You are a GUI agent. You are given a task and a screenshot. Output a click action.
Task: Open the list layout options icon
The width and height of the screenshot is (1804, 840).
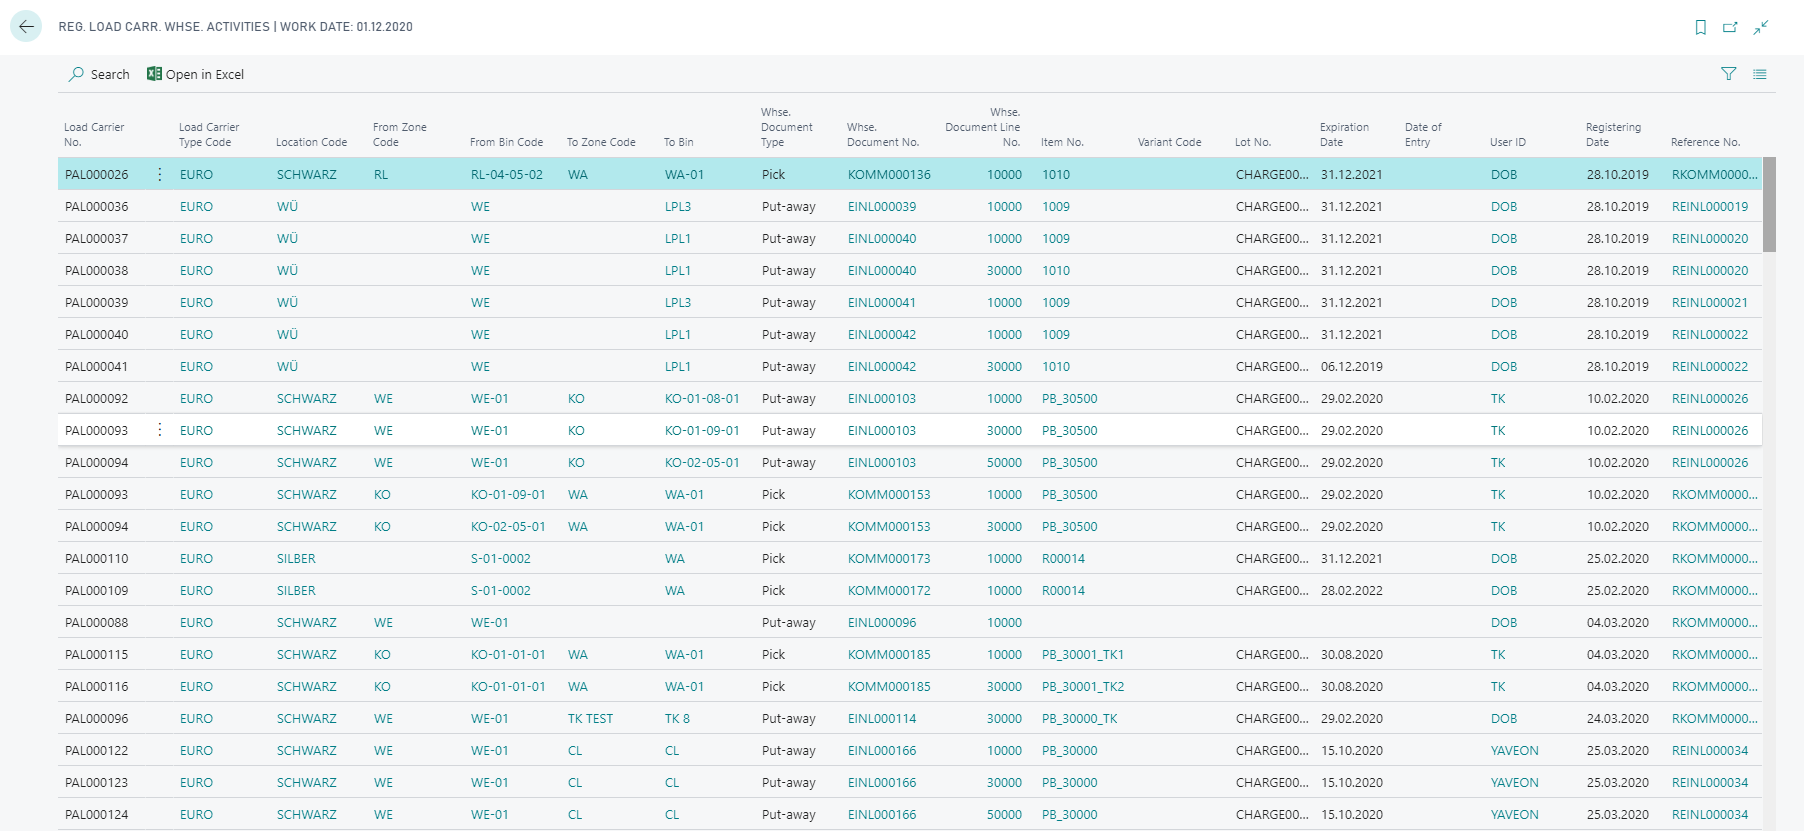click(x=1760, y=74)
